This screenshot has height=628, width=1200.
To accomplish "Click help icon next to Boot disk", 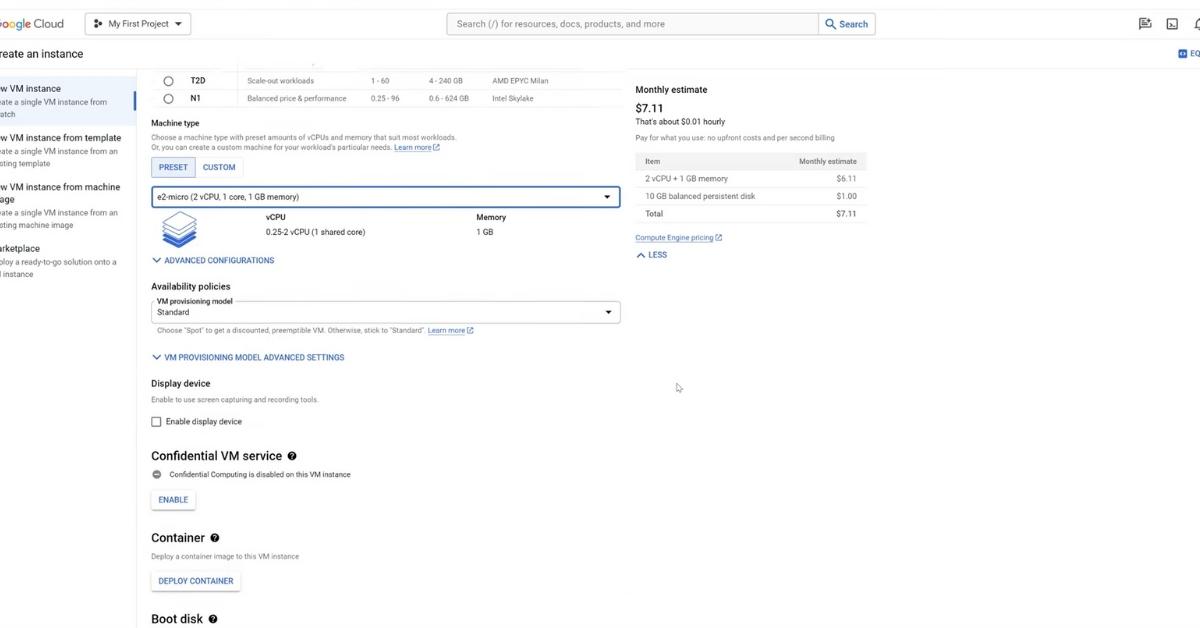I will pos(213,619).
